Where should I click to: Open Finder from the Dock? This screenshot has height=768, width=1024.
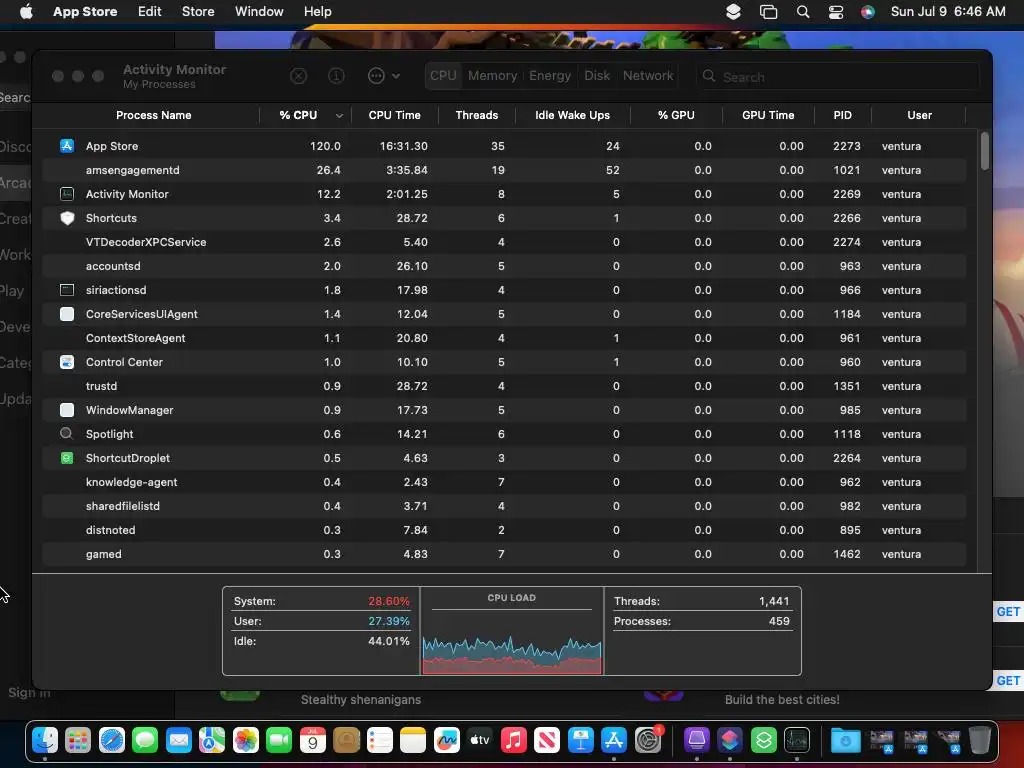[45, 740]
